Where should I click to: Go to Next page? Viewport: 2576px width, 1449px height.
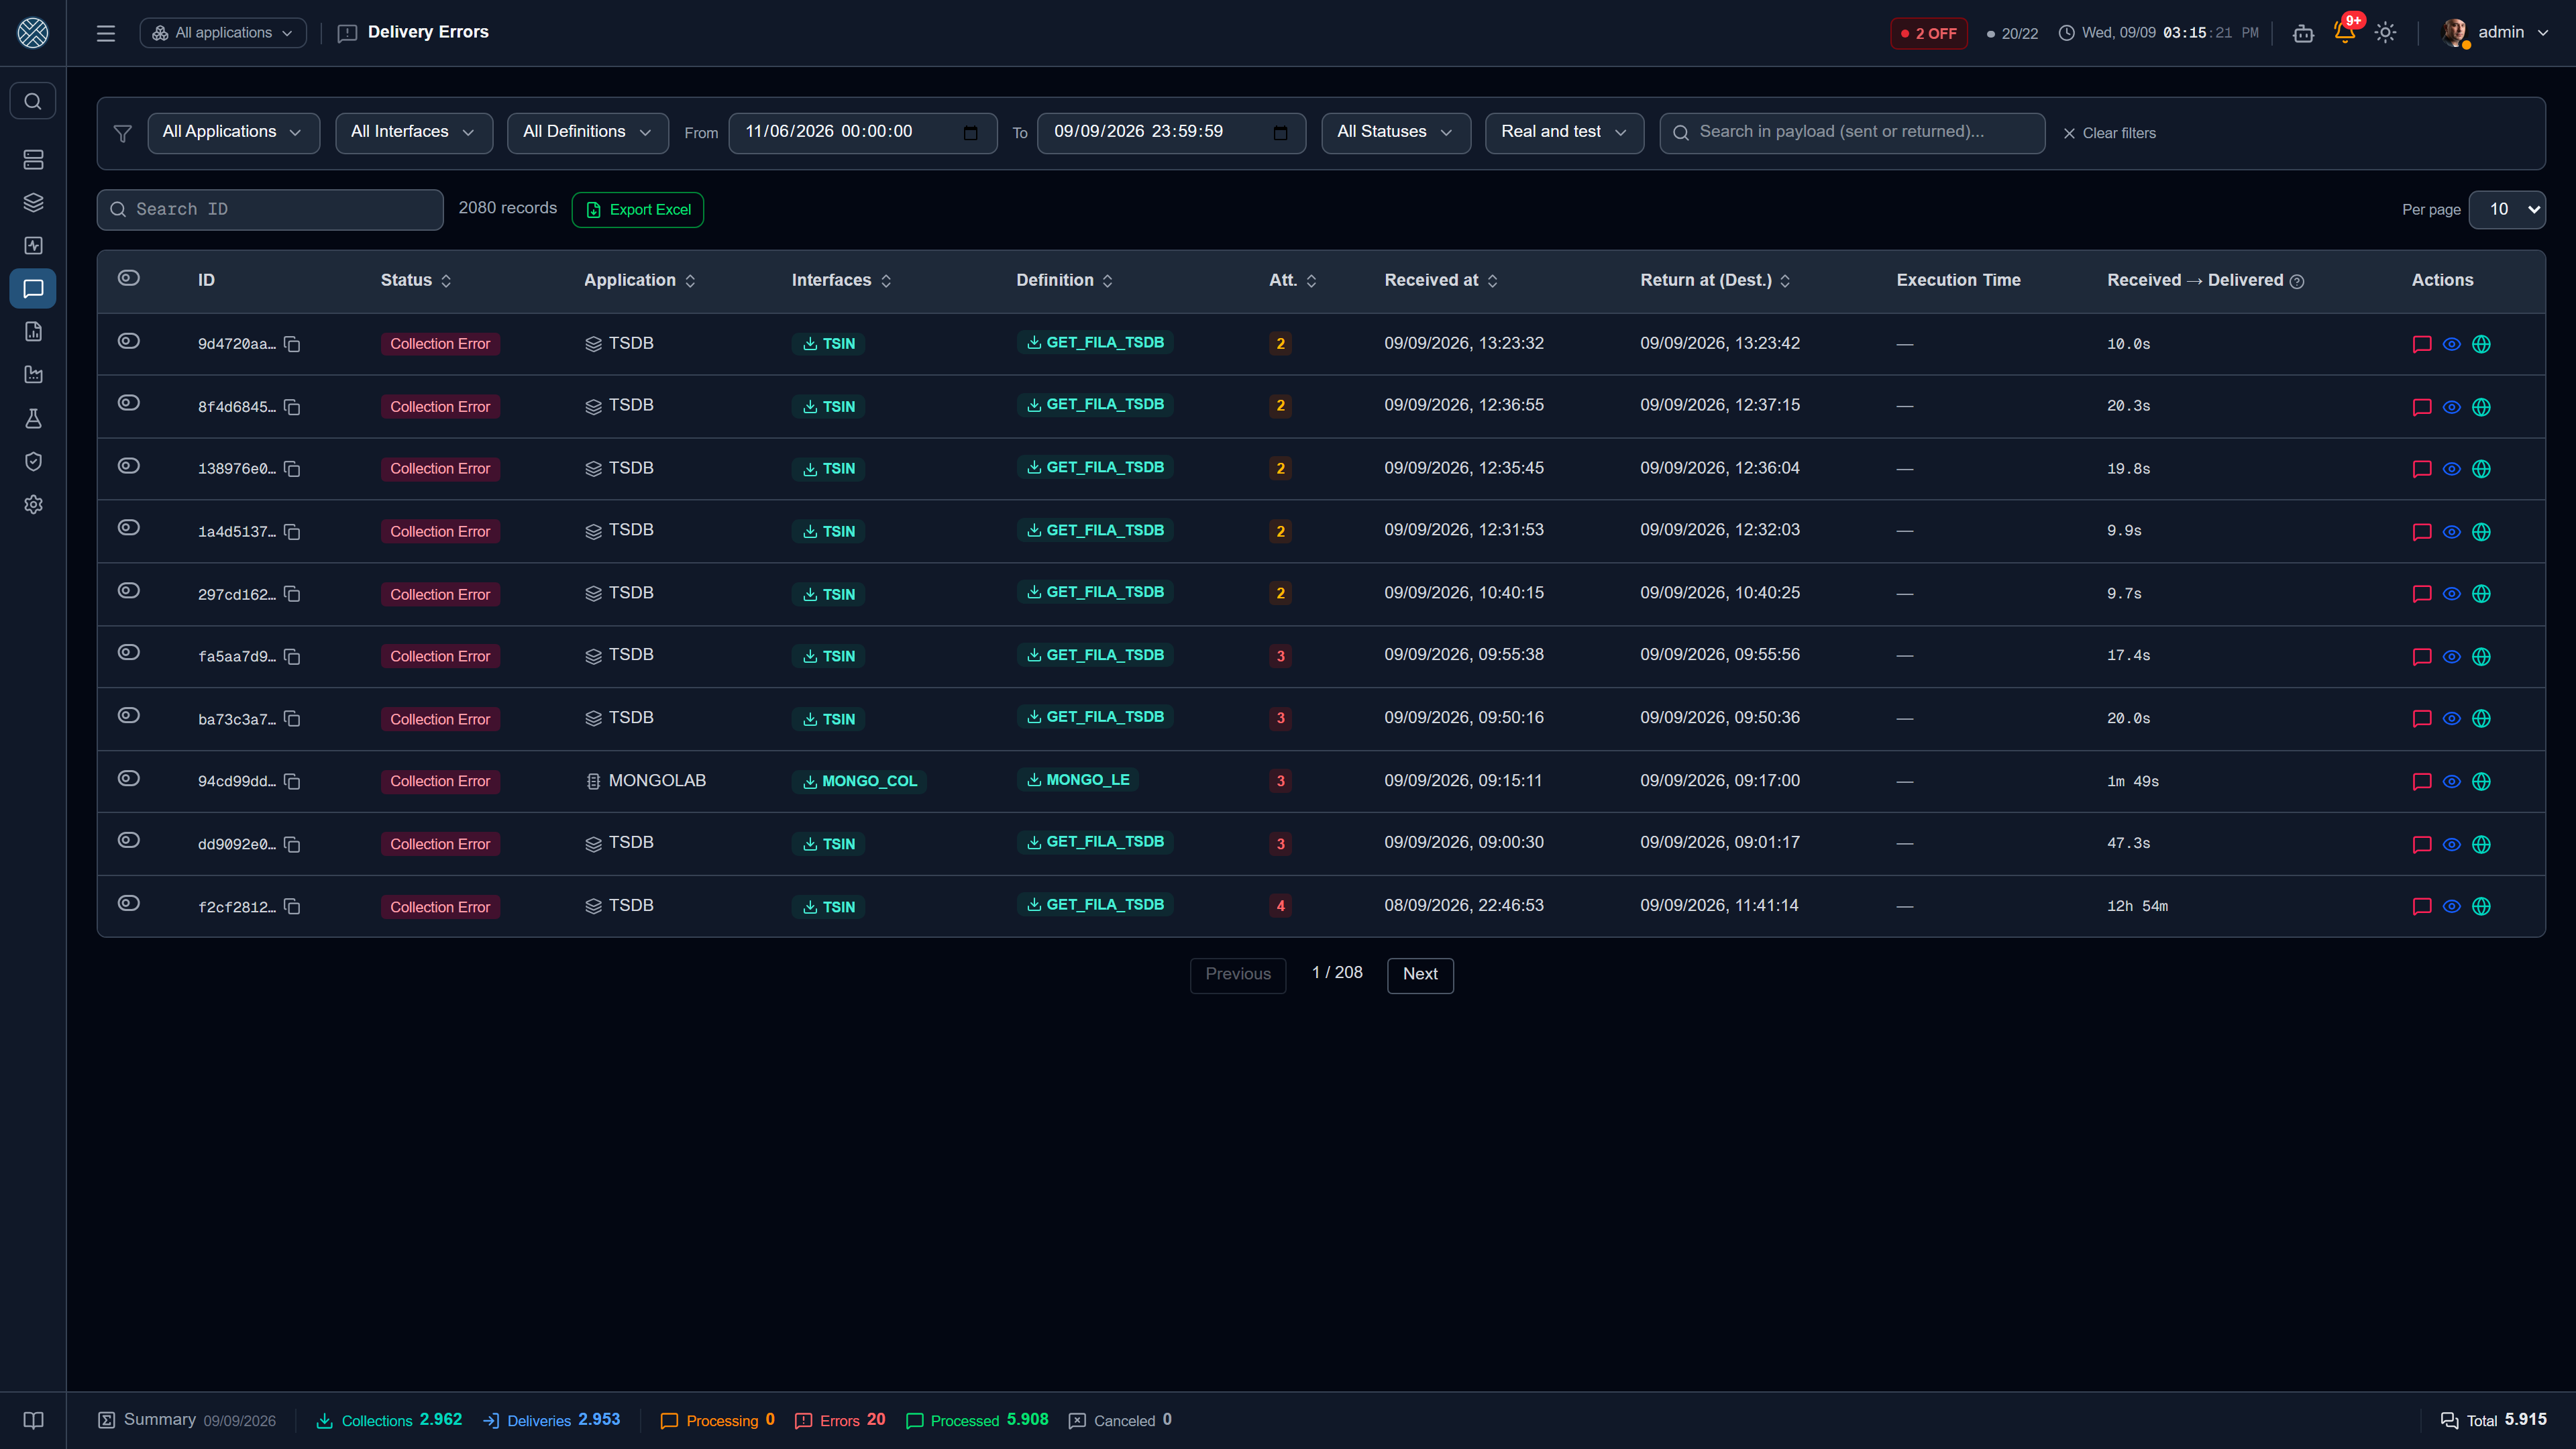1420,975
